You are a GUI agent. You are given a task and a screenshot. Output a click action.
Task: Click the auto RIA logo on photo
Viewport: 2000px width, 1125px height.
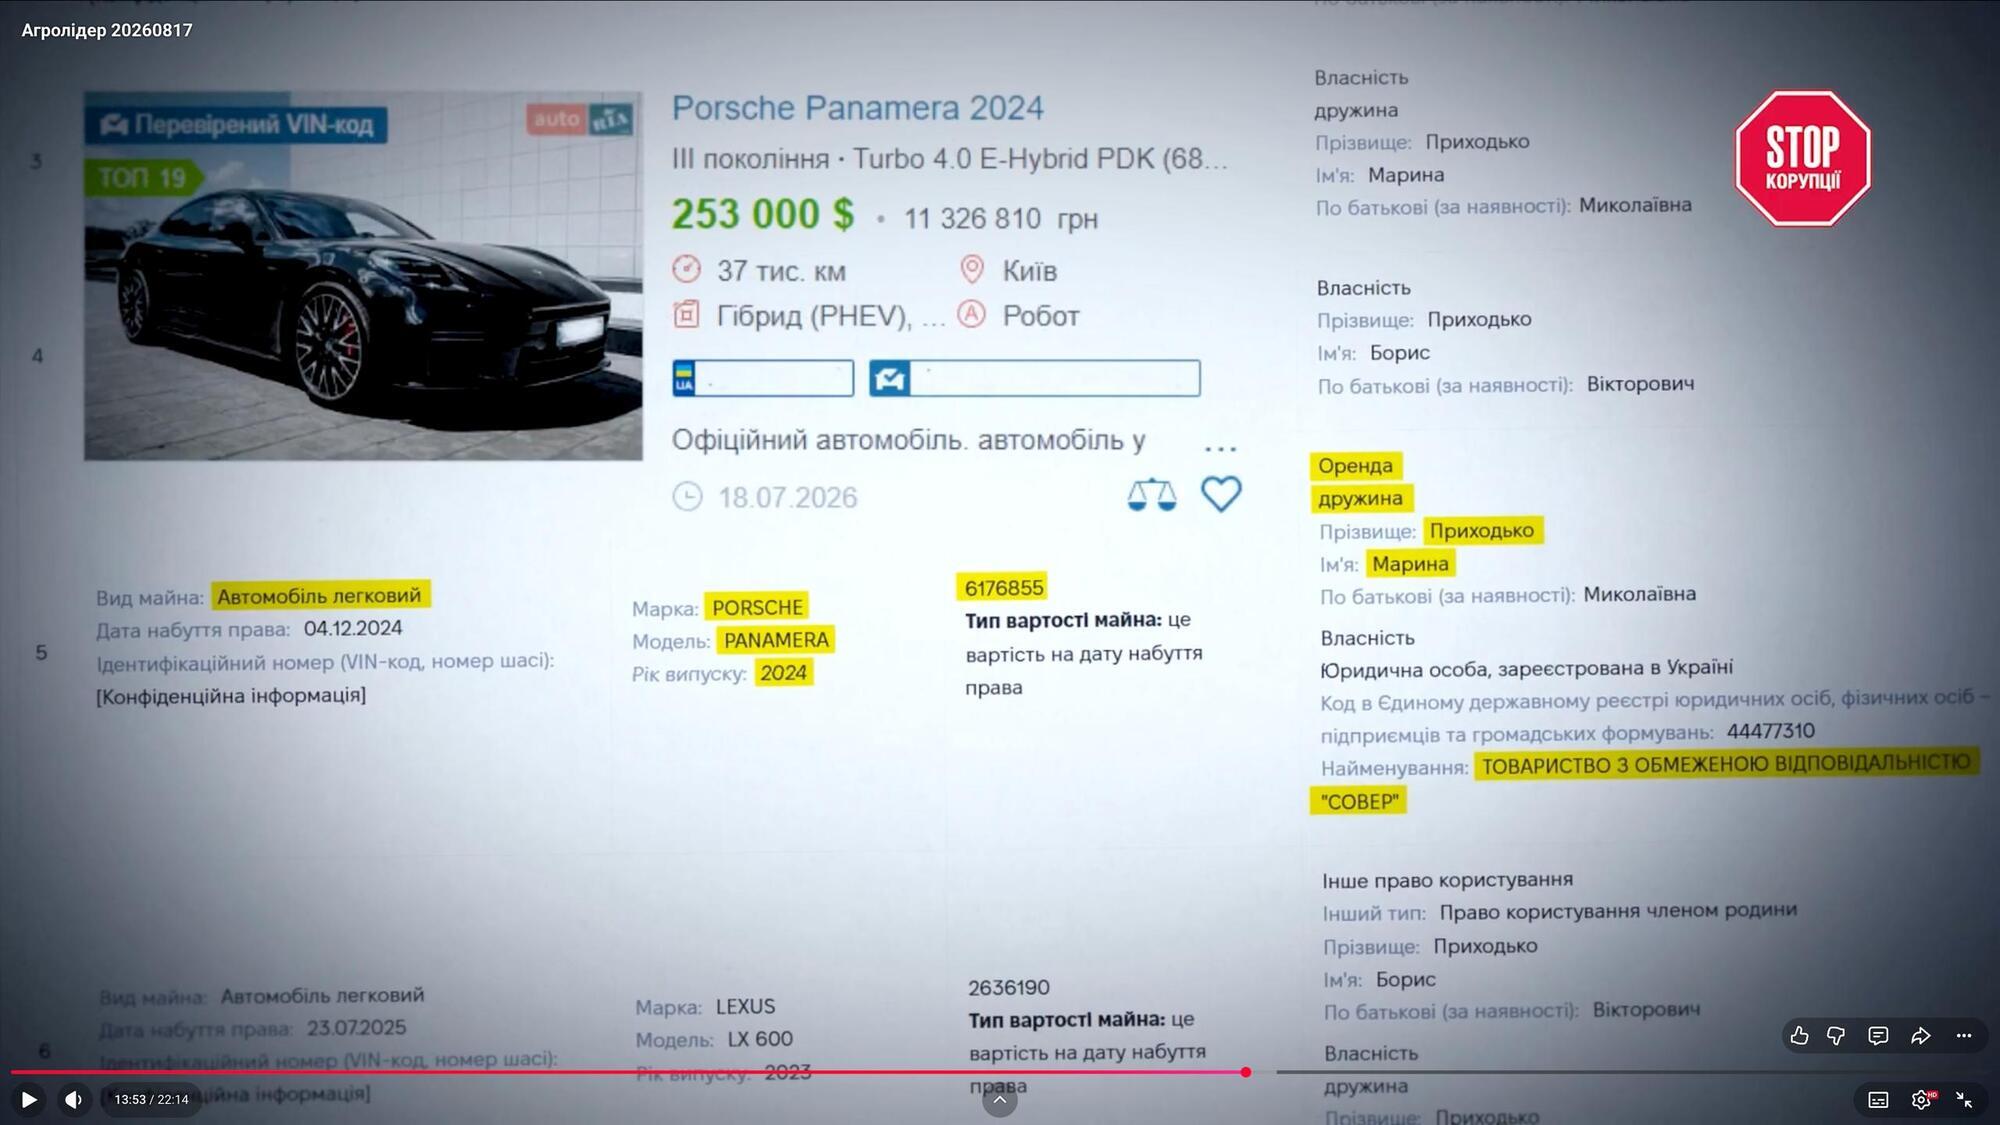pos(580,120)
